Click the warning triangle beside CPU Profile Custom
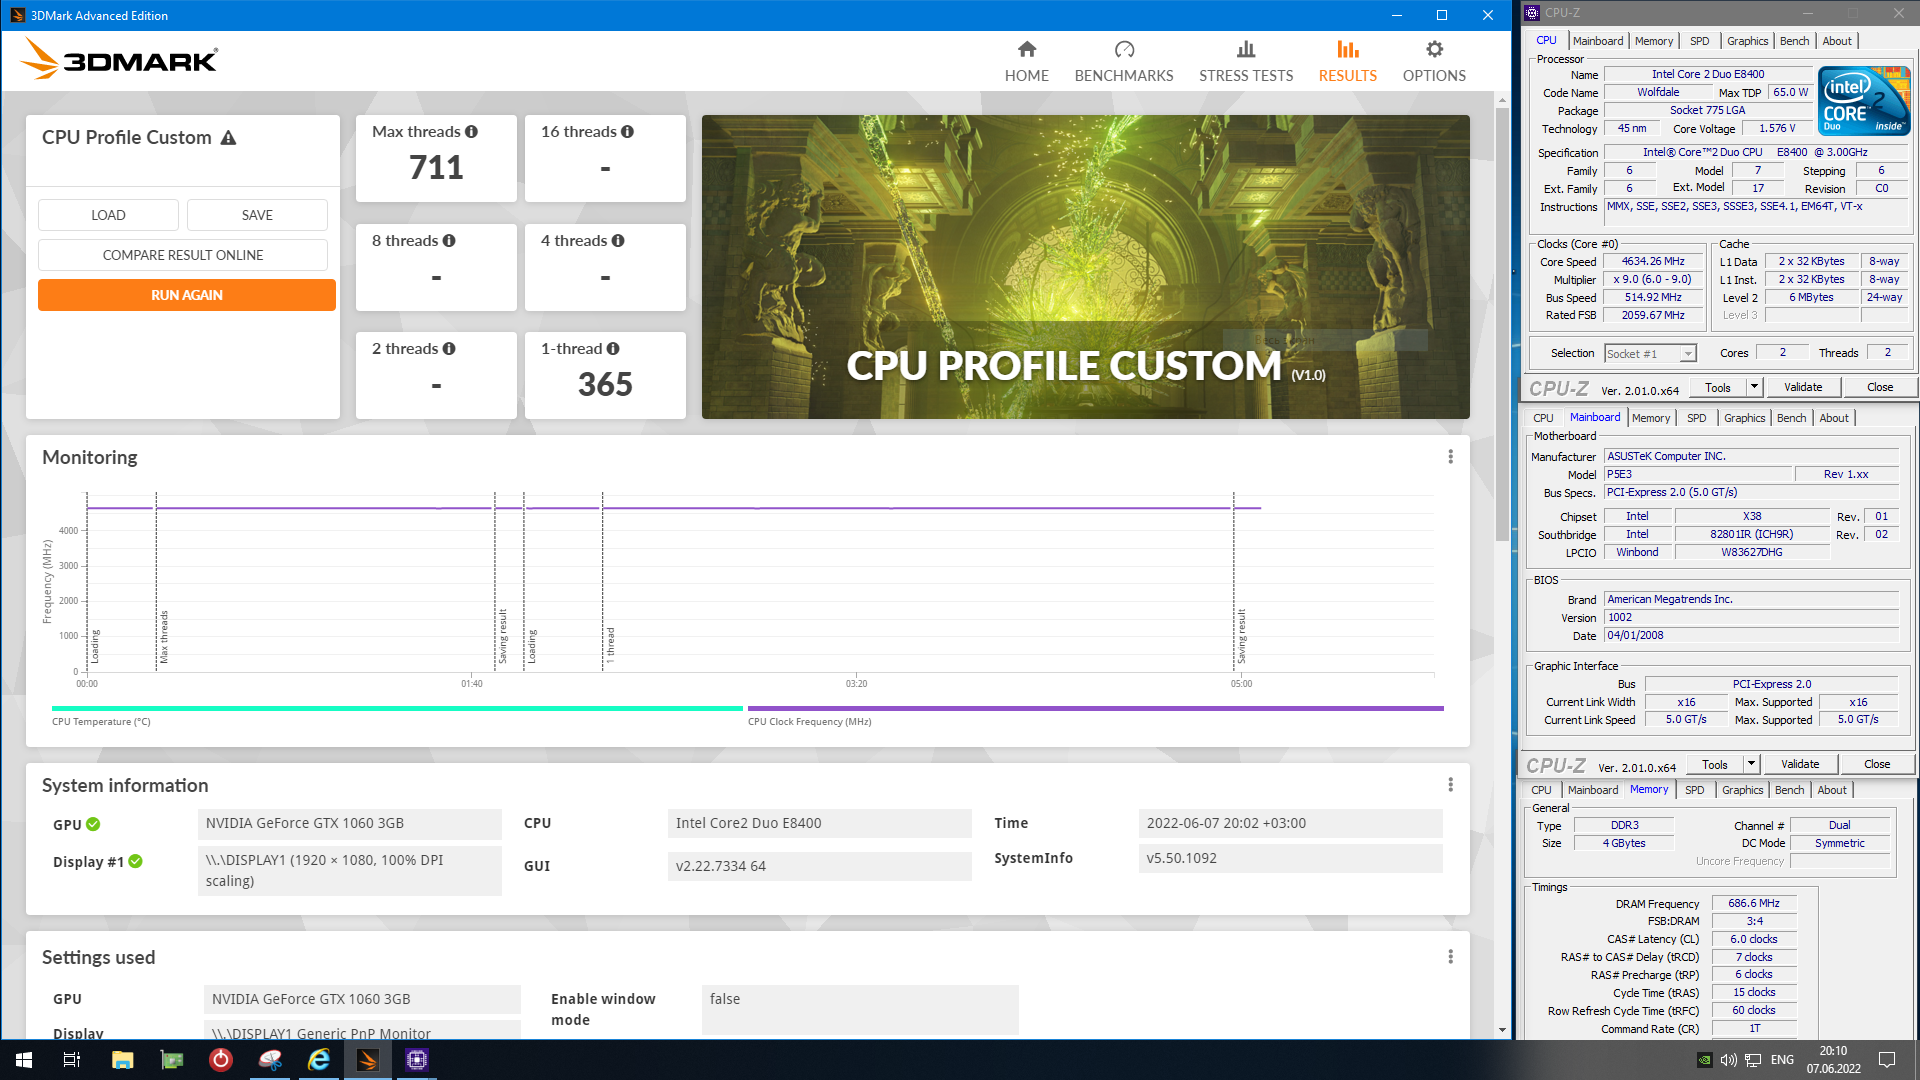Viewport: 1920px width, 1080px height. tap(228, 138)
